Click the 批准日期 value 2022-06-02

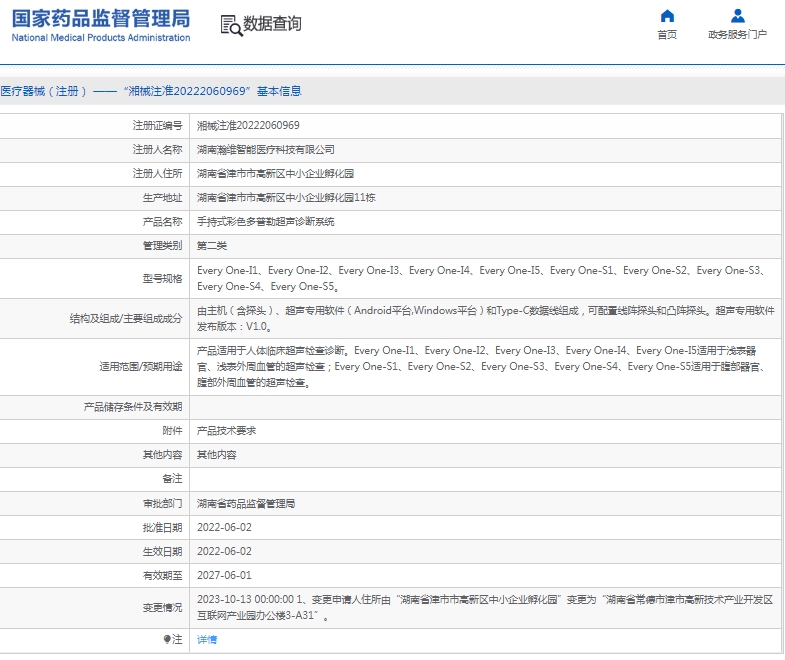(224, 527)
